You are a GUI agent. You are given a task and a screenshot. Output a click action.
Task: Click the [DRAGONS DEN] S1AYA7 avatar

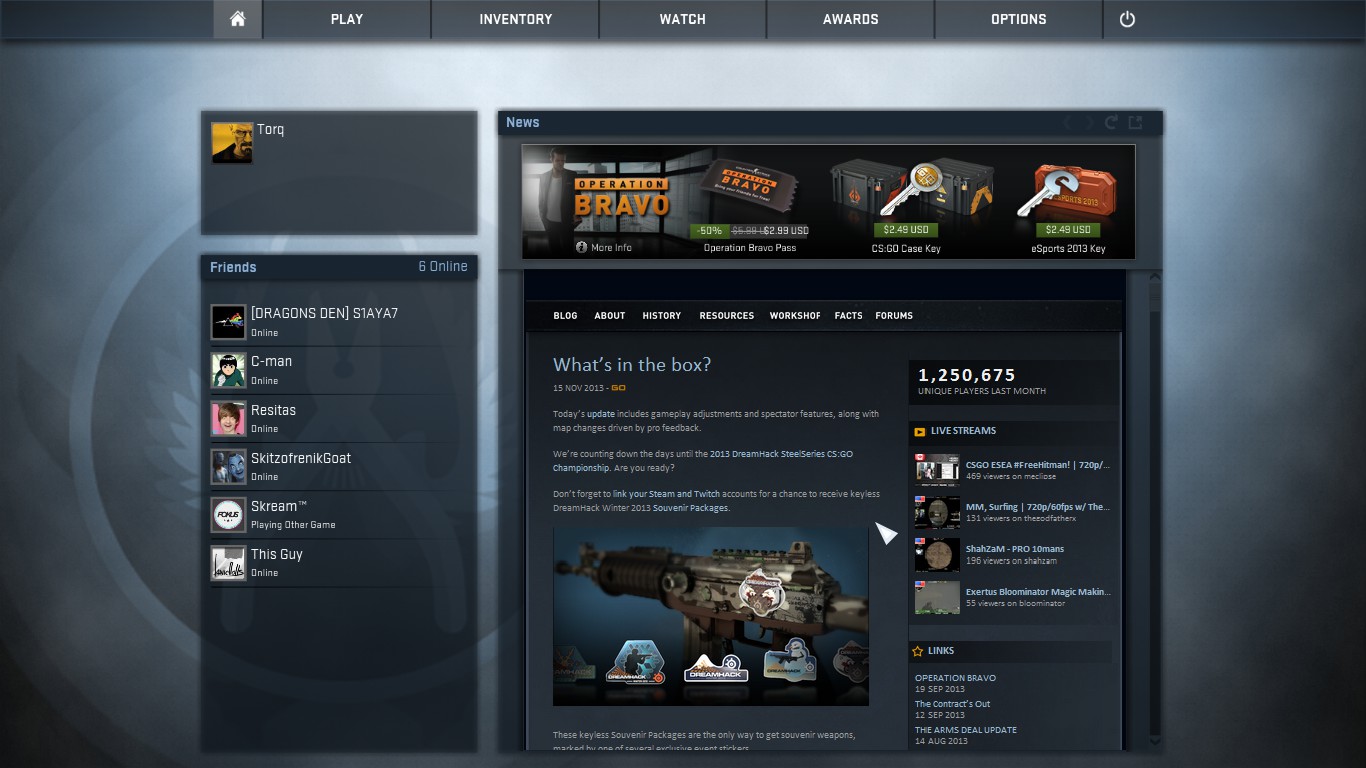(x=228, y=322)
